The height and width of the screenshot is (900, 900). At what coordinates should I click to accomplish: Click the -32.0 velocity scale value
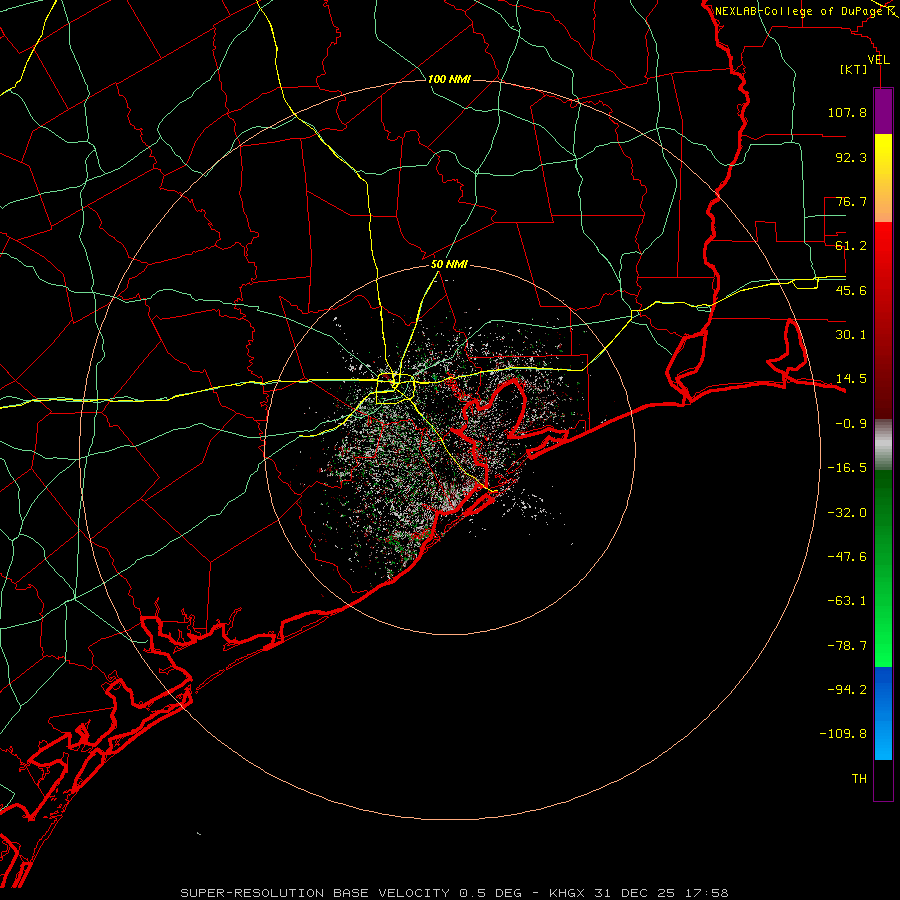tap(847, 513)
